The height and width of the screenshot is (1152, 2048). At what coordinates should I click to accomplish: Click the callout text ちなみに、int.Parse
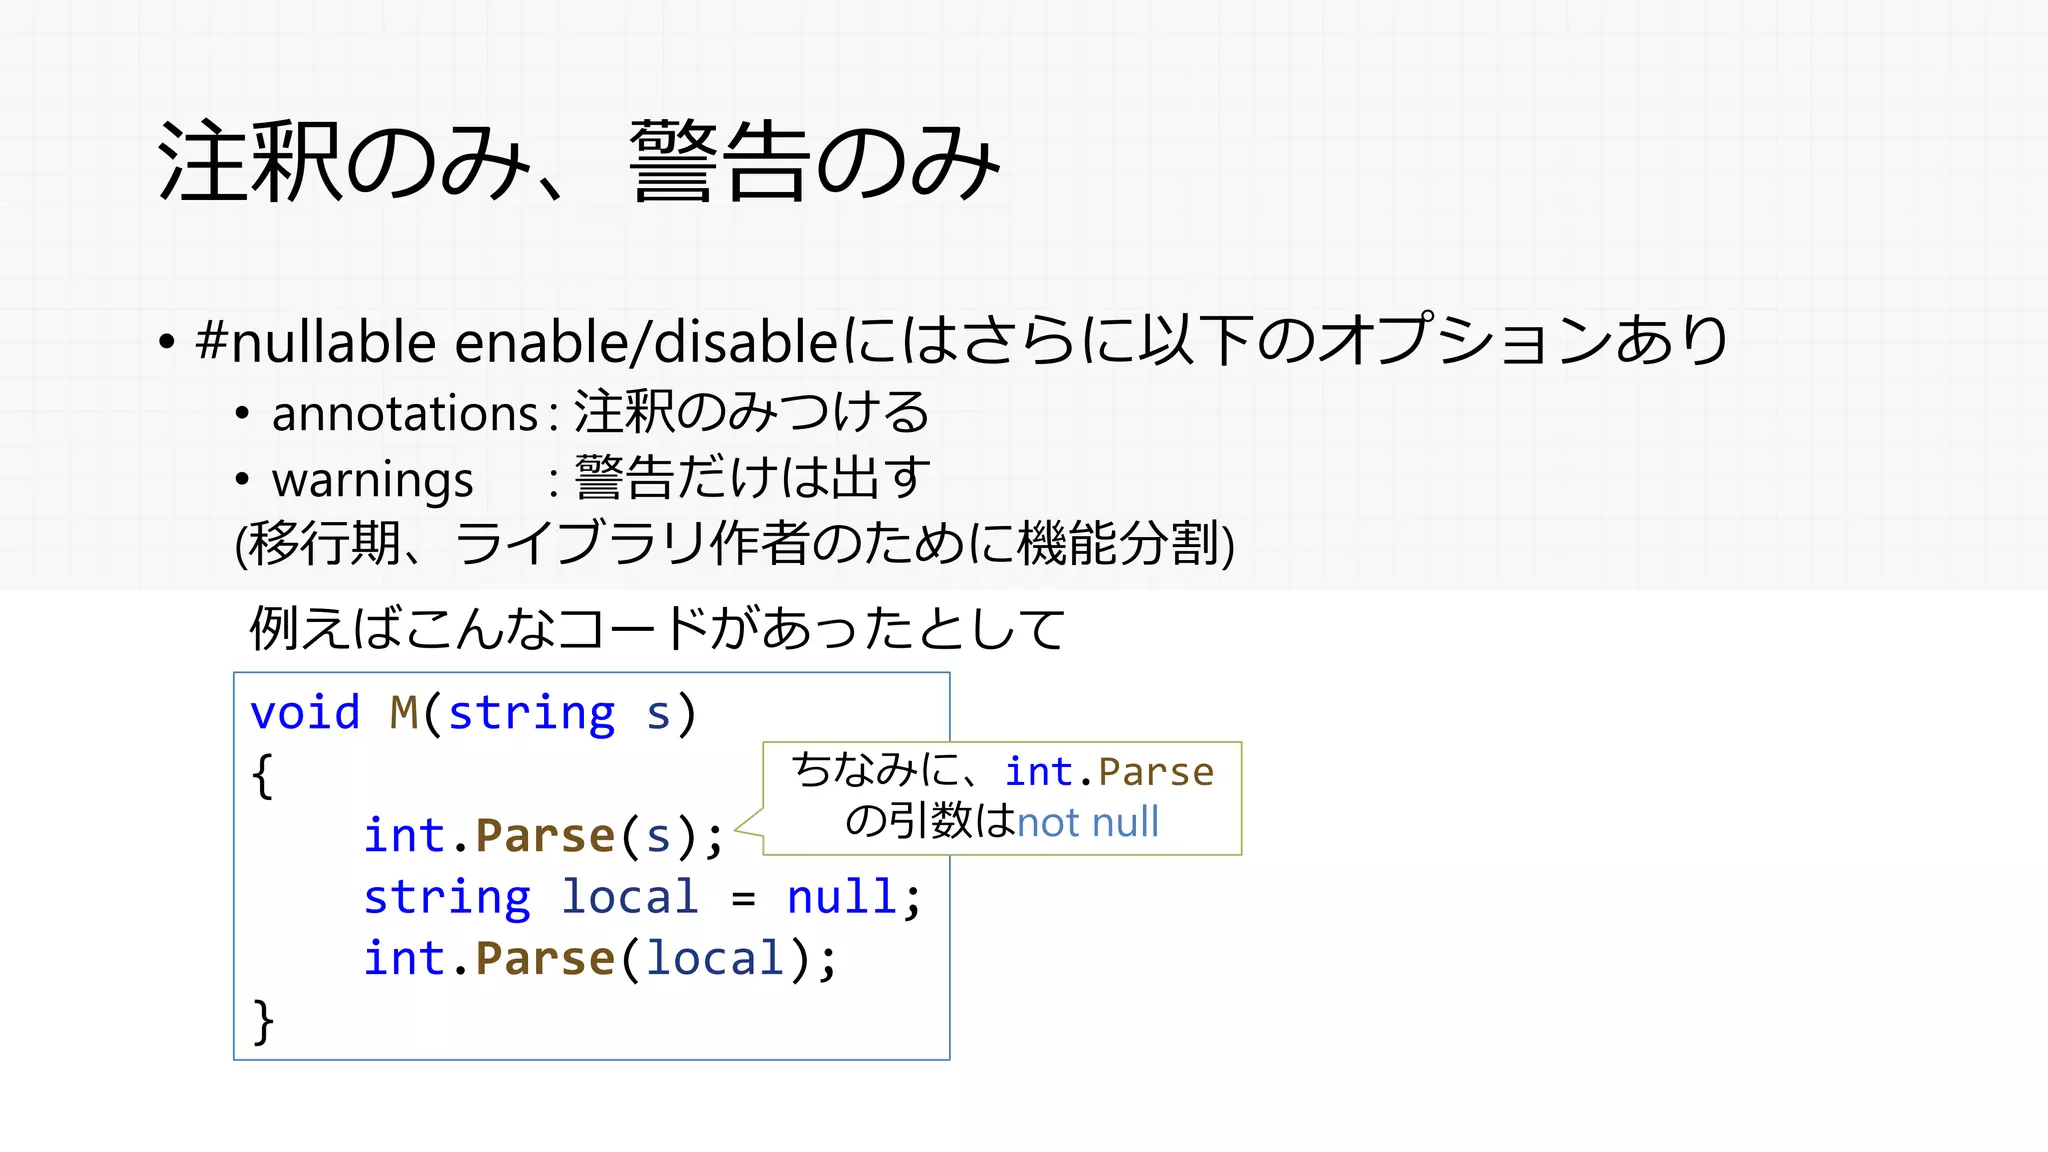coord(1003,771)
